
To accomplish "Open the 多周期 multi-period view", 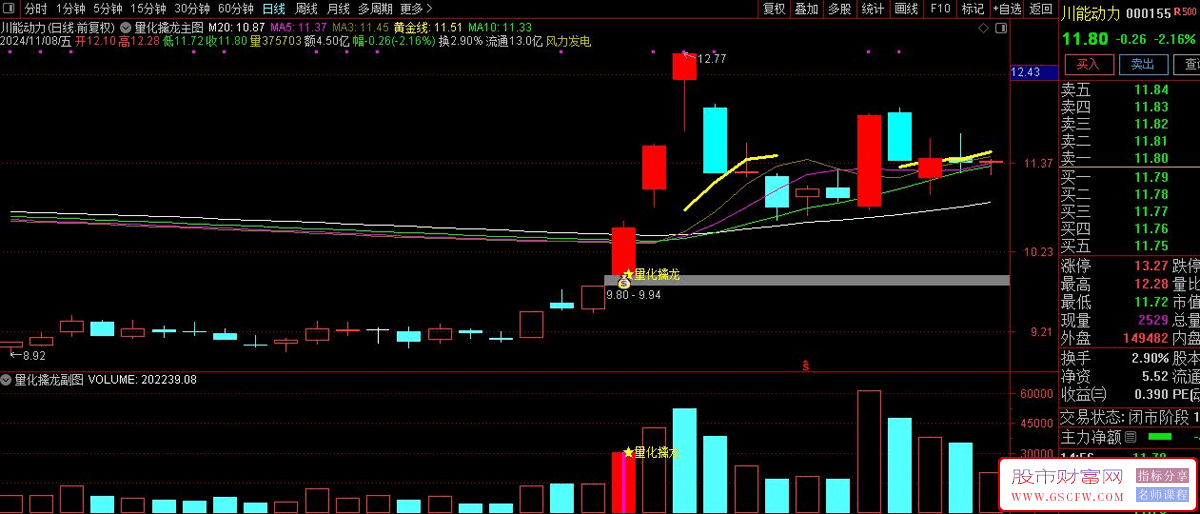I will [375, 9].
